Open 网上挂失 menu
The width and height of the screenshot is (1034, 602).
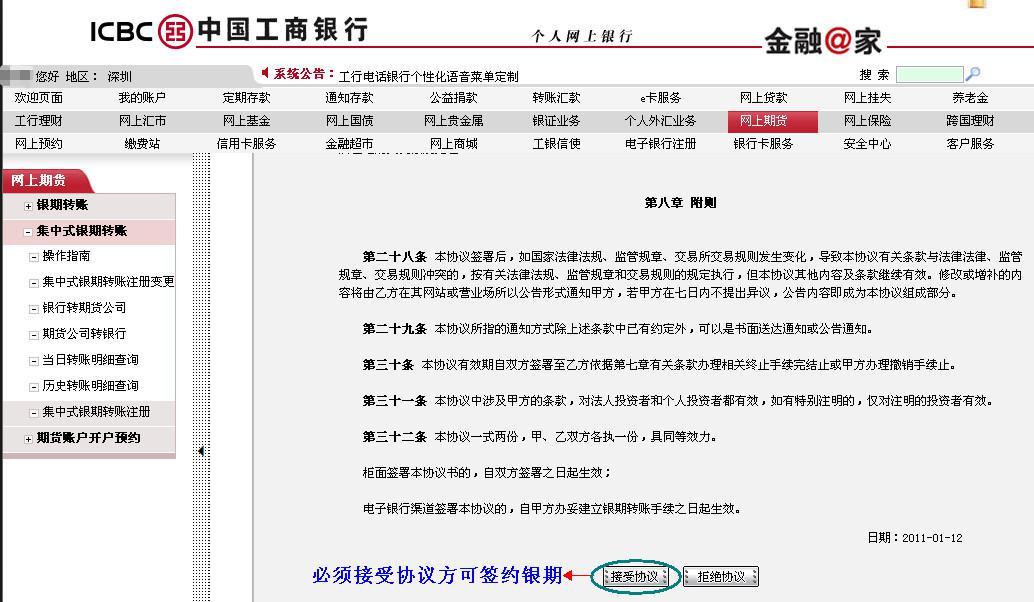pyautogui.click(x=867, y=98)
